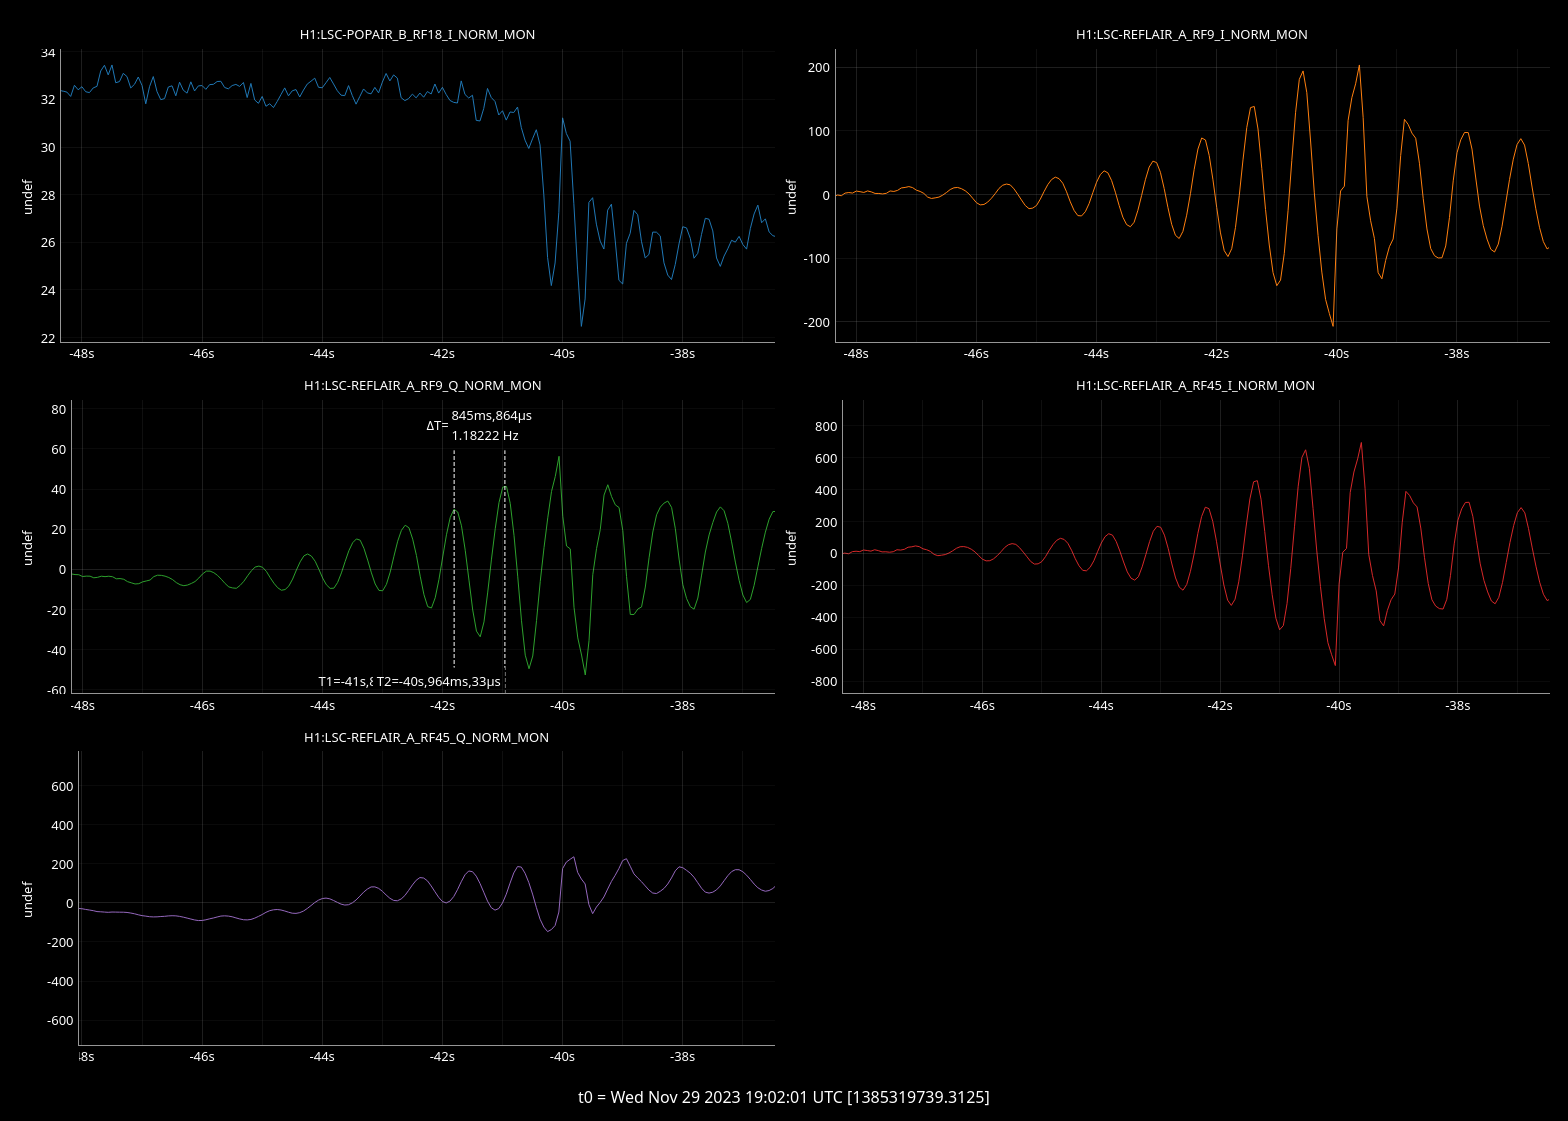The width and height of the screenshot is (1568, 1121).
Task: Click the -38s x-axis tick of RF45_I plot
Action: point(1458,706)
